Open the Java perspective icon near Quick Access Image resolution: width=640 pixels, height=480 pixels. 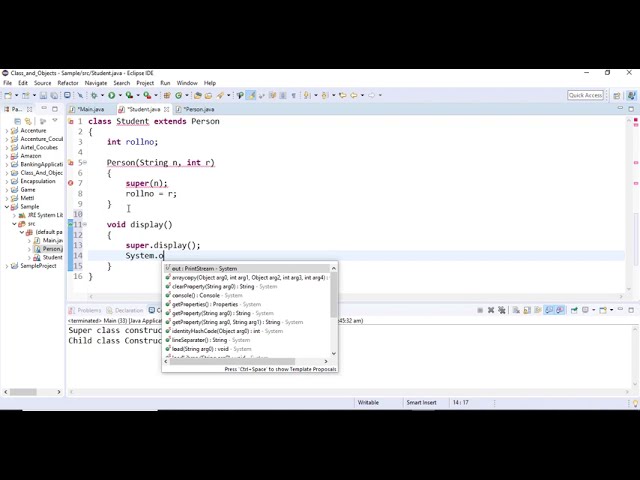[x=631, y=96]
